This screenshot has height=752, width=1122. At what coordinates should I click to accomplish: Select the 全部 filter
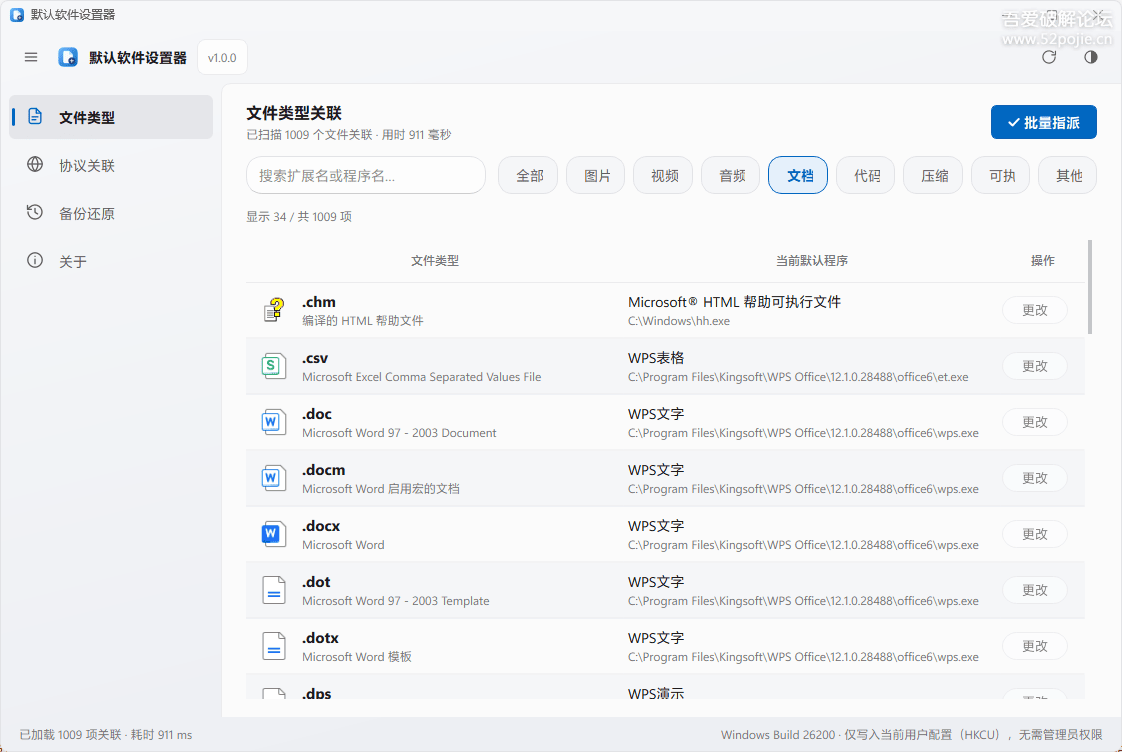pyautogui.click(x=530, y=175)
